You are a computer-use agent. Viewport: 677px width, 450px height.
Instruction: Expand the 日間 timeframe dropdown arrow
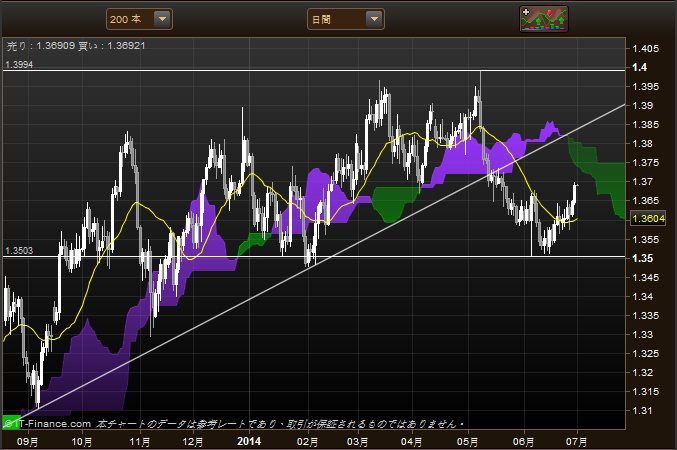tap(374, 19)
